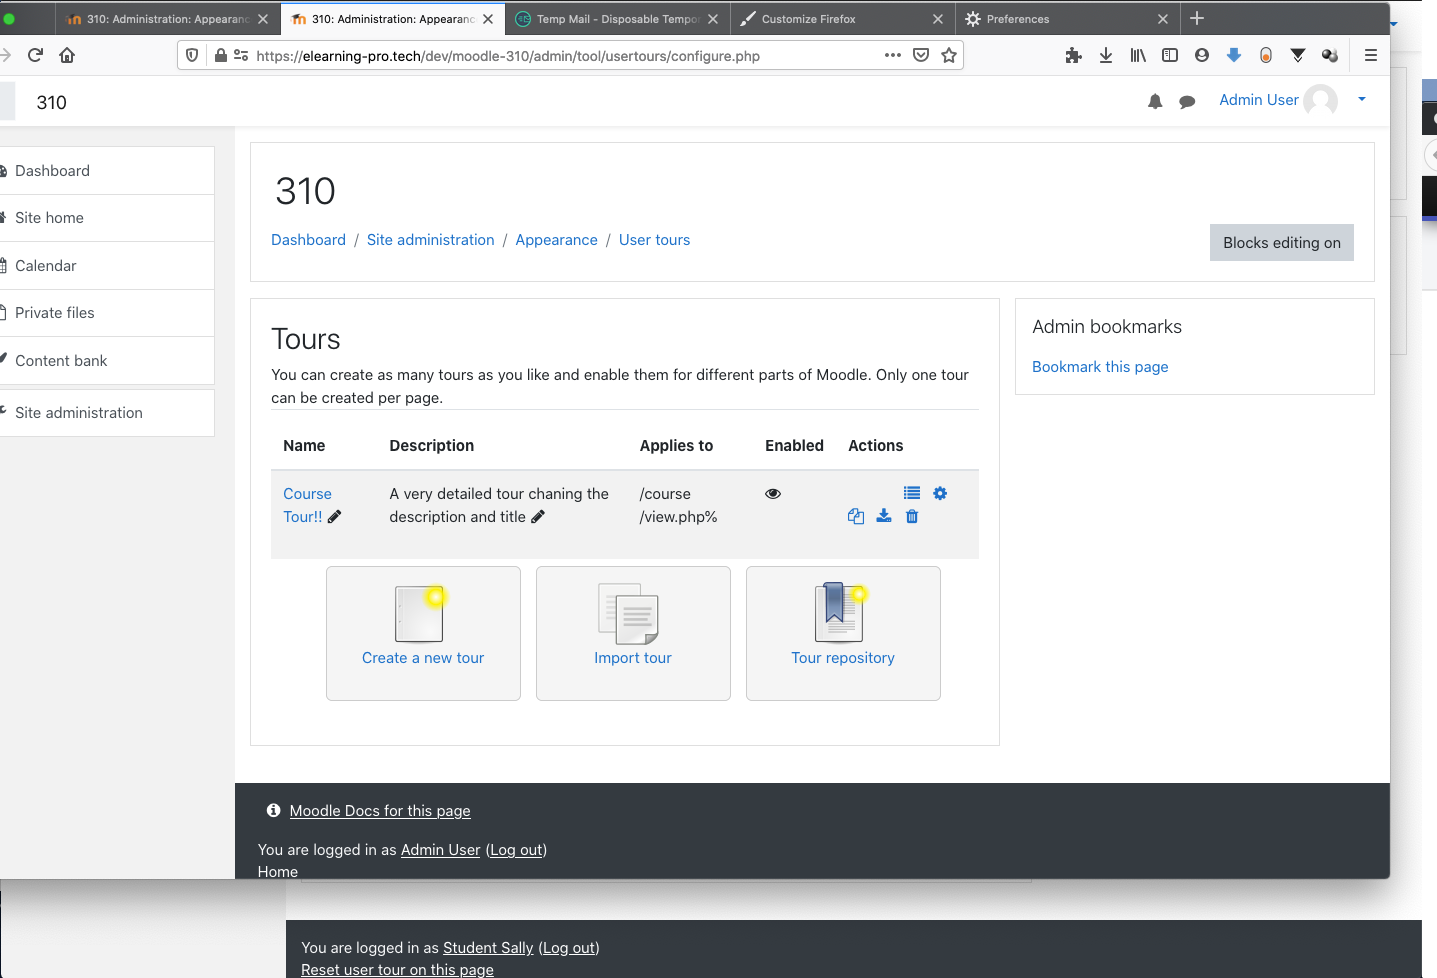Viewport: 1437px width, 978px height.
Task: Click Admin User link in footer
Action: click(x=440, y=850)
